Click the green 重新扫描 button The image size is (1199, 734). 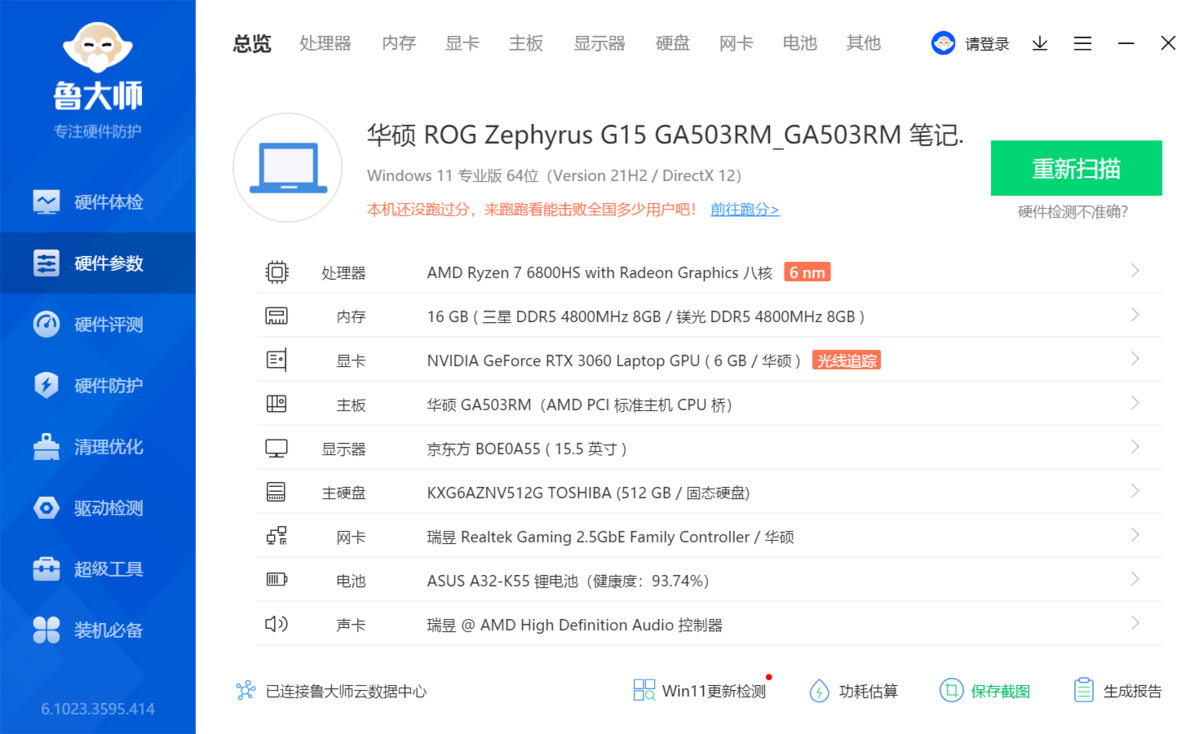[x=1076, y=168]
